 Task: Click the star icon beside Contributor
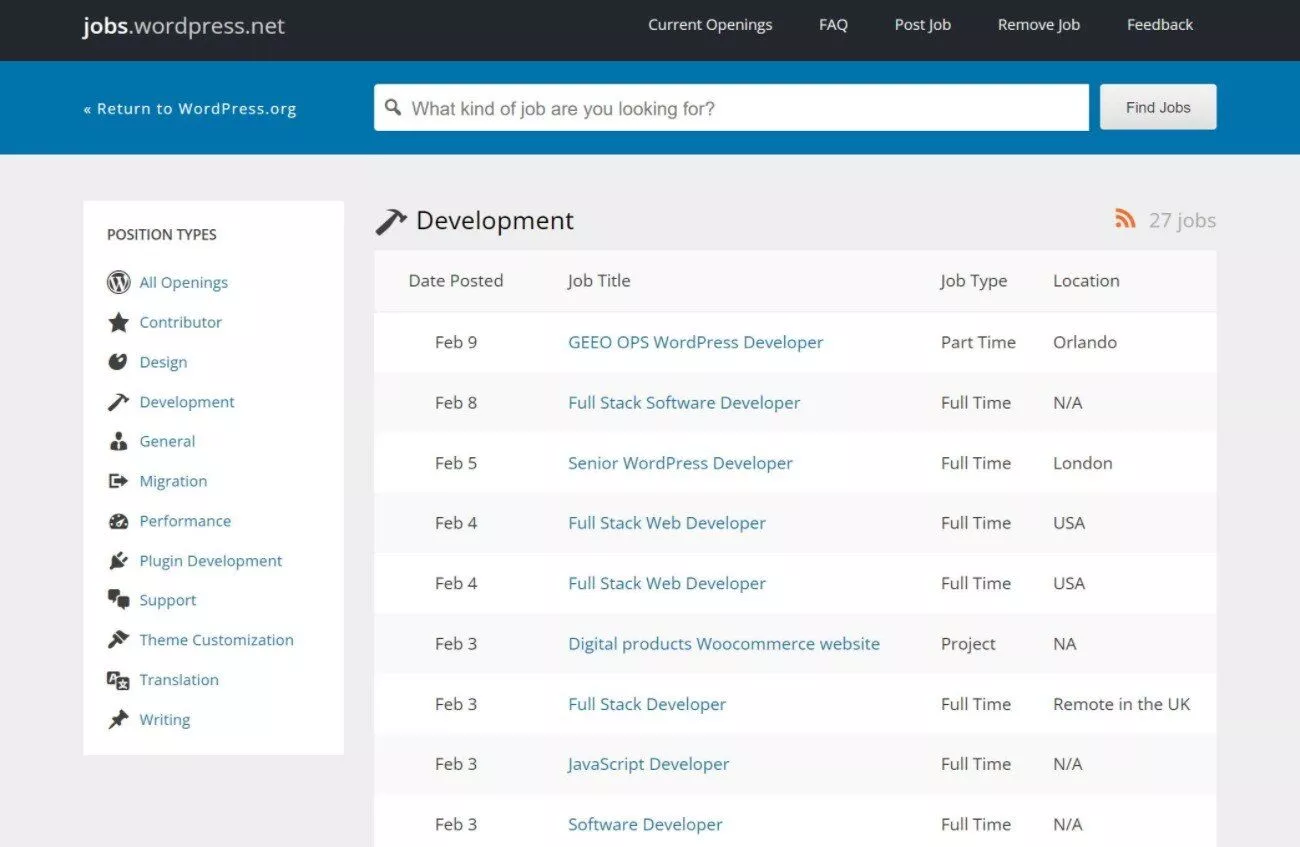[119, 322]
